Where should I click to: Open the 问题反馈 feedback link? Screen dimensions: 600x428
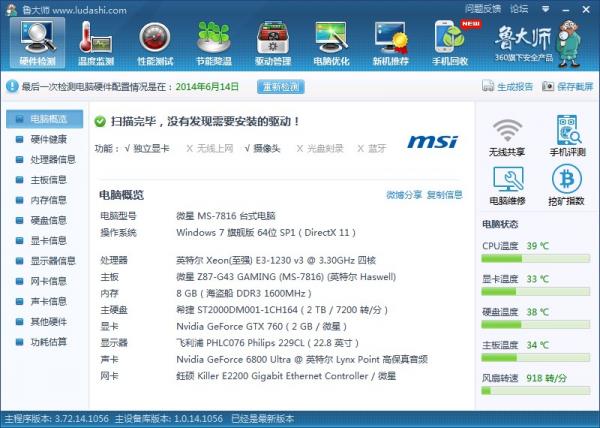point(483,9)
